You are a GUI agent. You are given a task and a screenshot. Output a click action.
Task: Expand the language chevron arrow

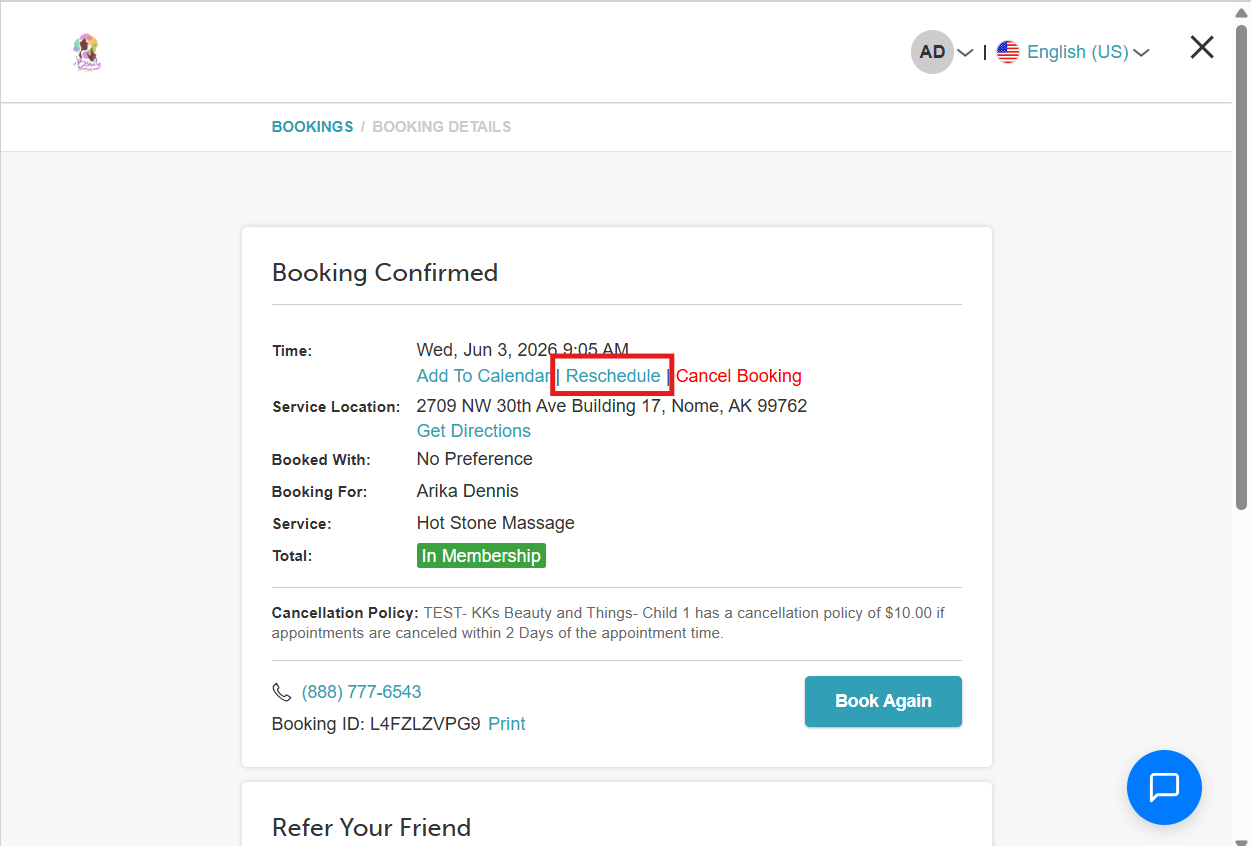pos(1141,53)
